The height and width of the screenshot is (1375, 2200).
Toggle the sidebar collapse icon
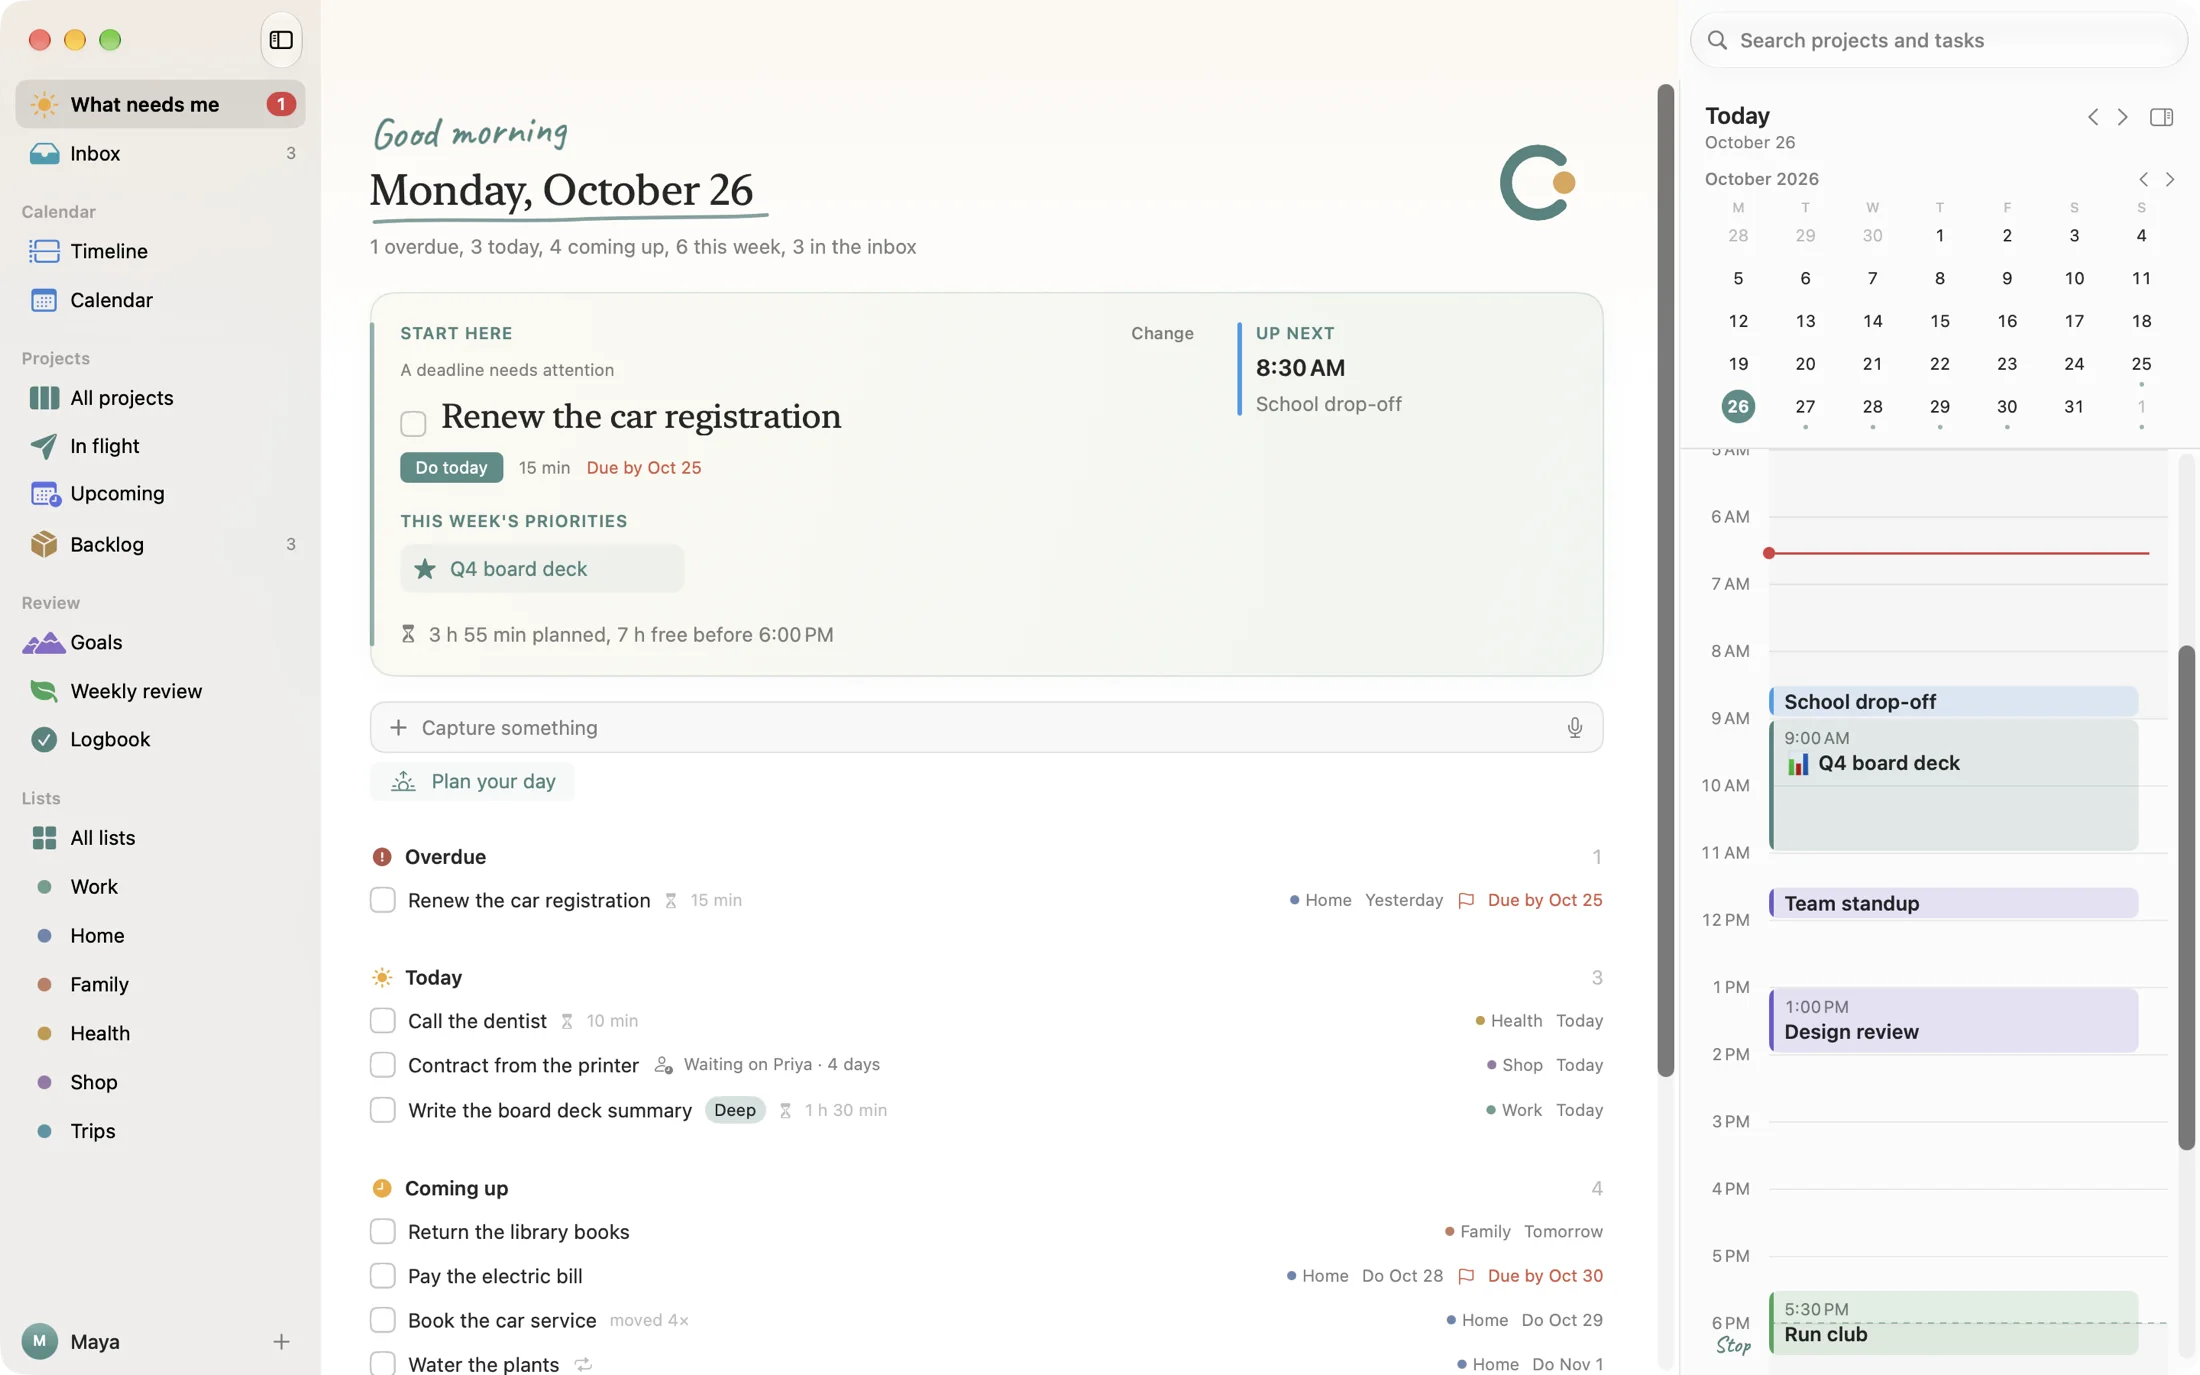(x=281, y=40)
